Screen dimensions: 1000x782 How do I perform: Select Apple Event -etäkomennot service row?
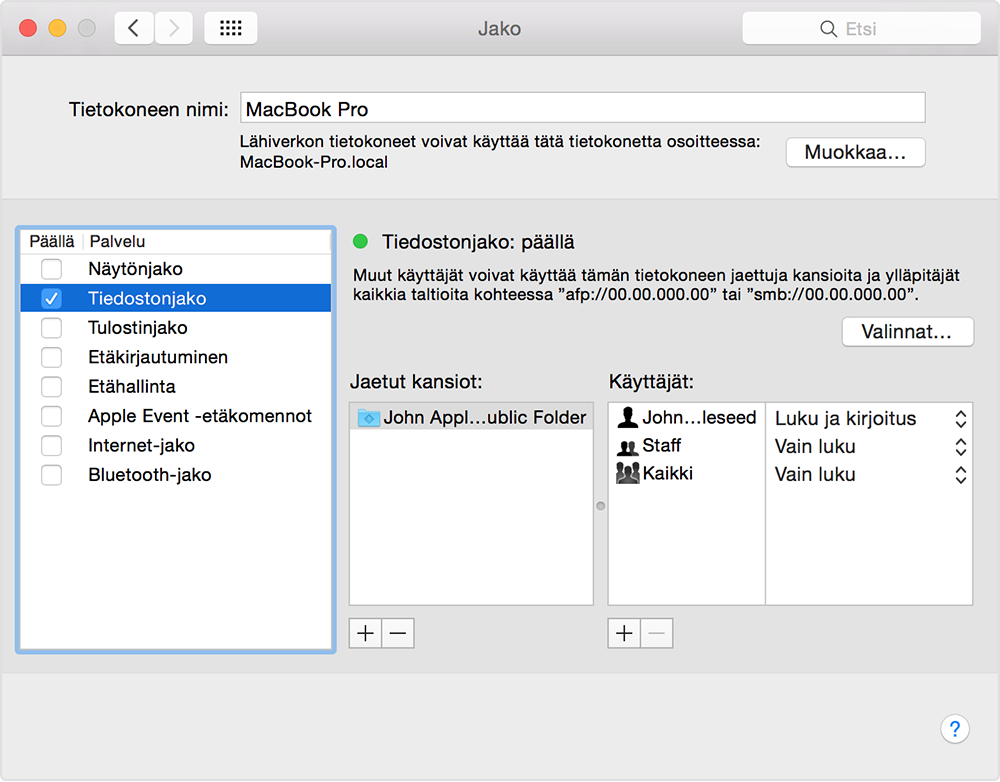(176, 416)
